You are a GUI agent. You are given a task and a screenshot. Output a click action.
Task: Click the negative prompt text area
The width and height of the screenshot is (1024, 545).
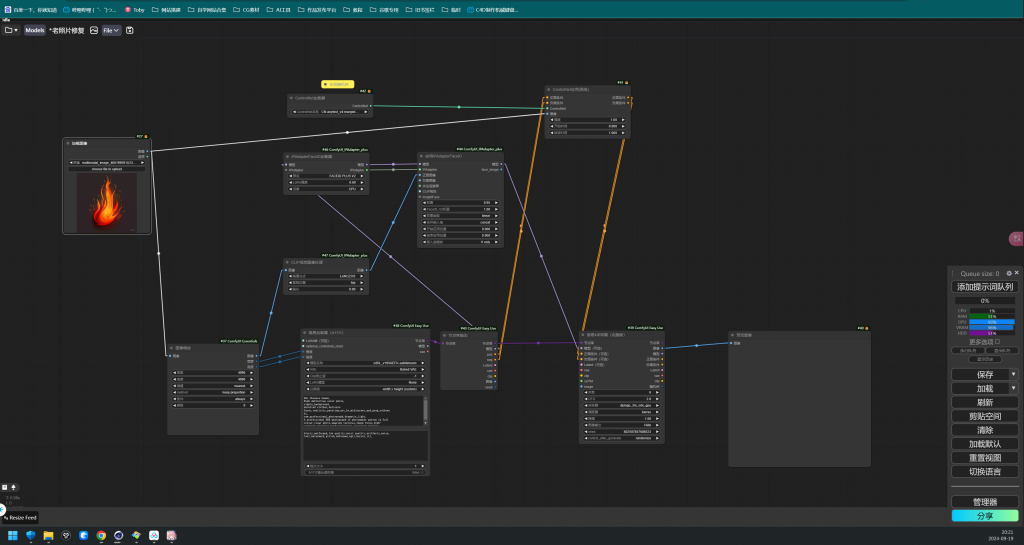tap(365, 445)
